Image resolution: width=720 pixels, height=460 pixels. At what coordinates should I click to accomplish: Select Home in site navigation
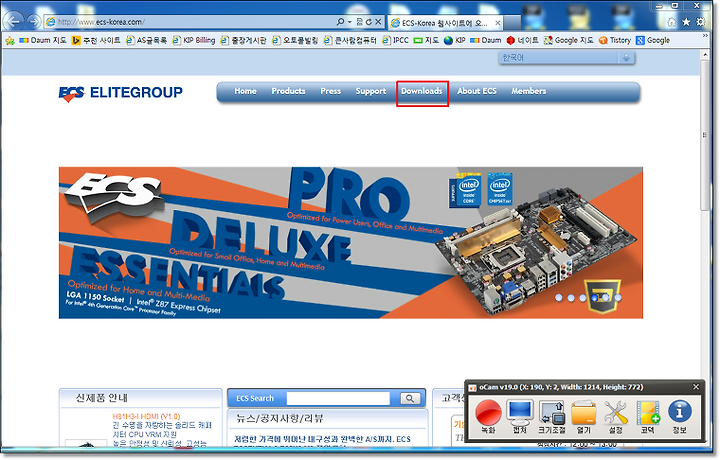coord(245,91)
